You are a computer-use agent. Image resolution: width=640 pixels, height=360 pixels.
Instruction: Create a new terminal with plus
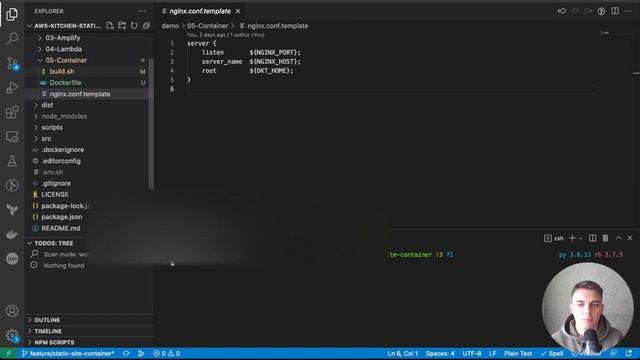tap(572, 238)
